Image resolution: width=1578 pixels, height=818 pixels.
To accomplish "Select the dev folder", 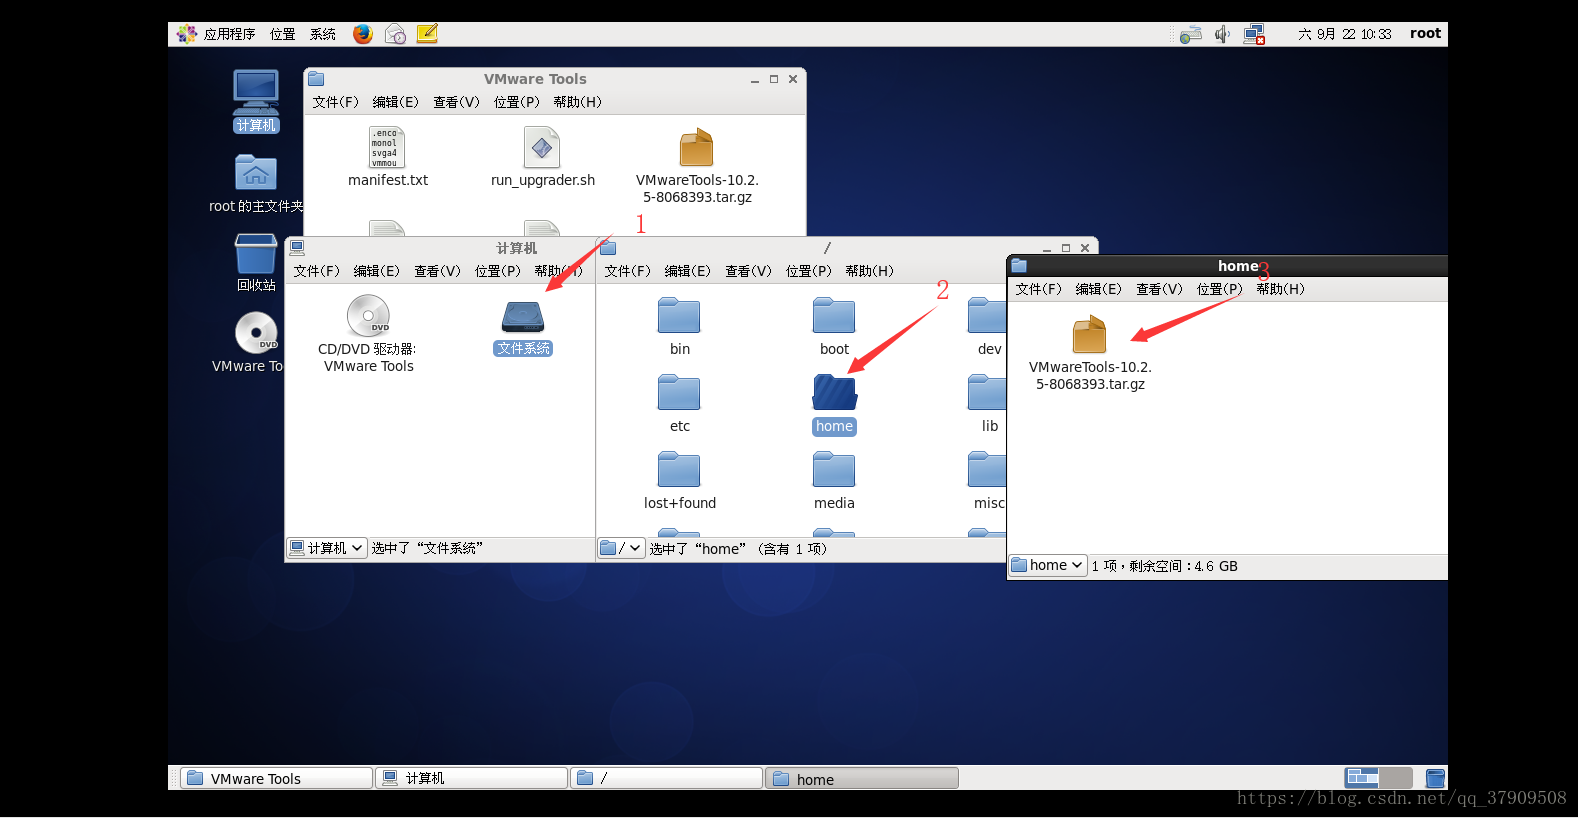I will [x=988, y=326].
